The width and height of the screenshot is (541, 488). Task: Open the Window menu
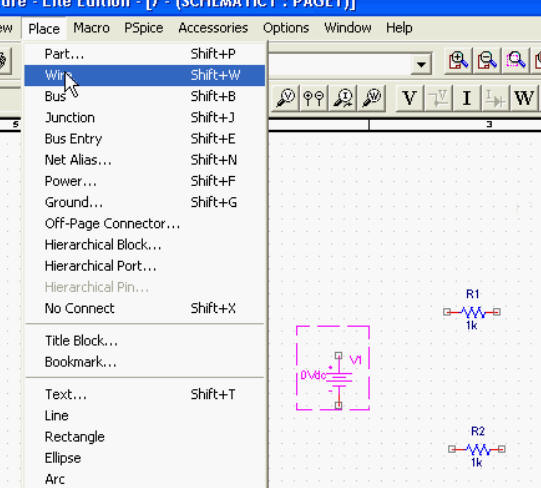pos(348,28)
